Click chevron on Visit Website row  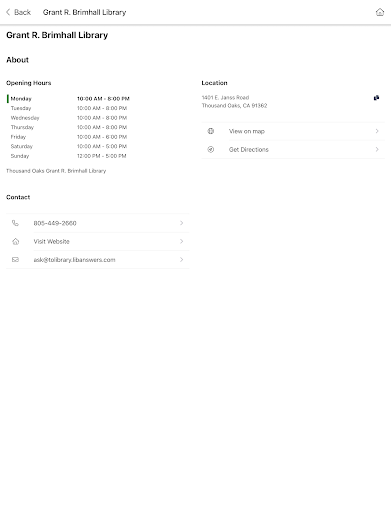(182, 241)
